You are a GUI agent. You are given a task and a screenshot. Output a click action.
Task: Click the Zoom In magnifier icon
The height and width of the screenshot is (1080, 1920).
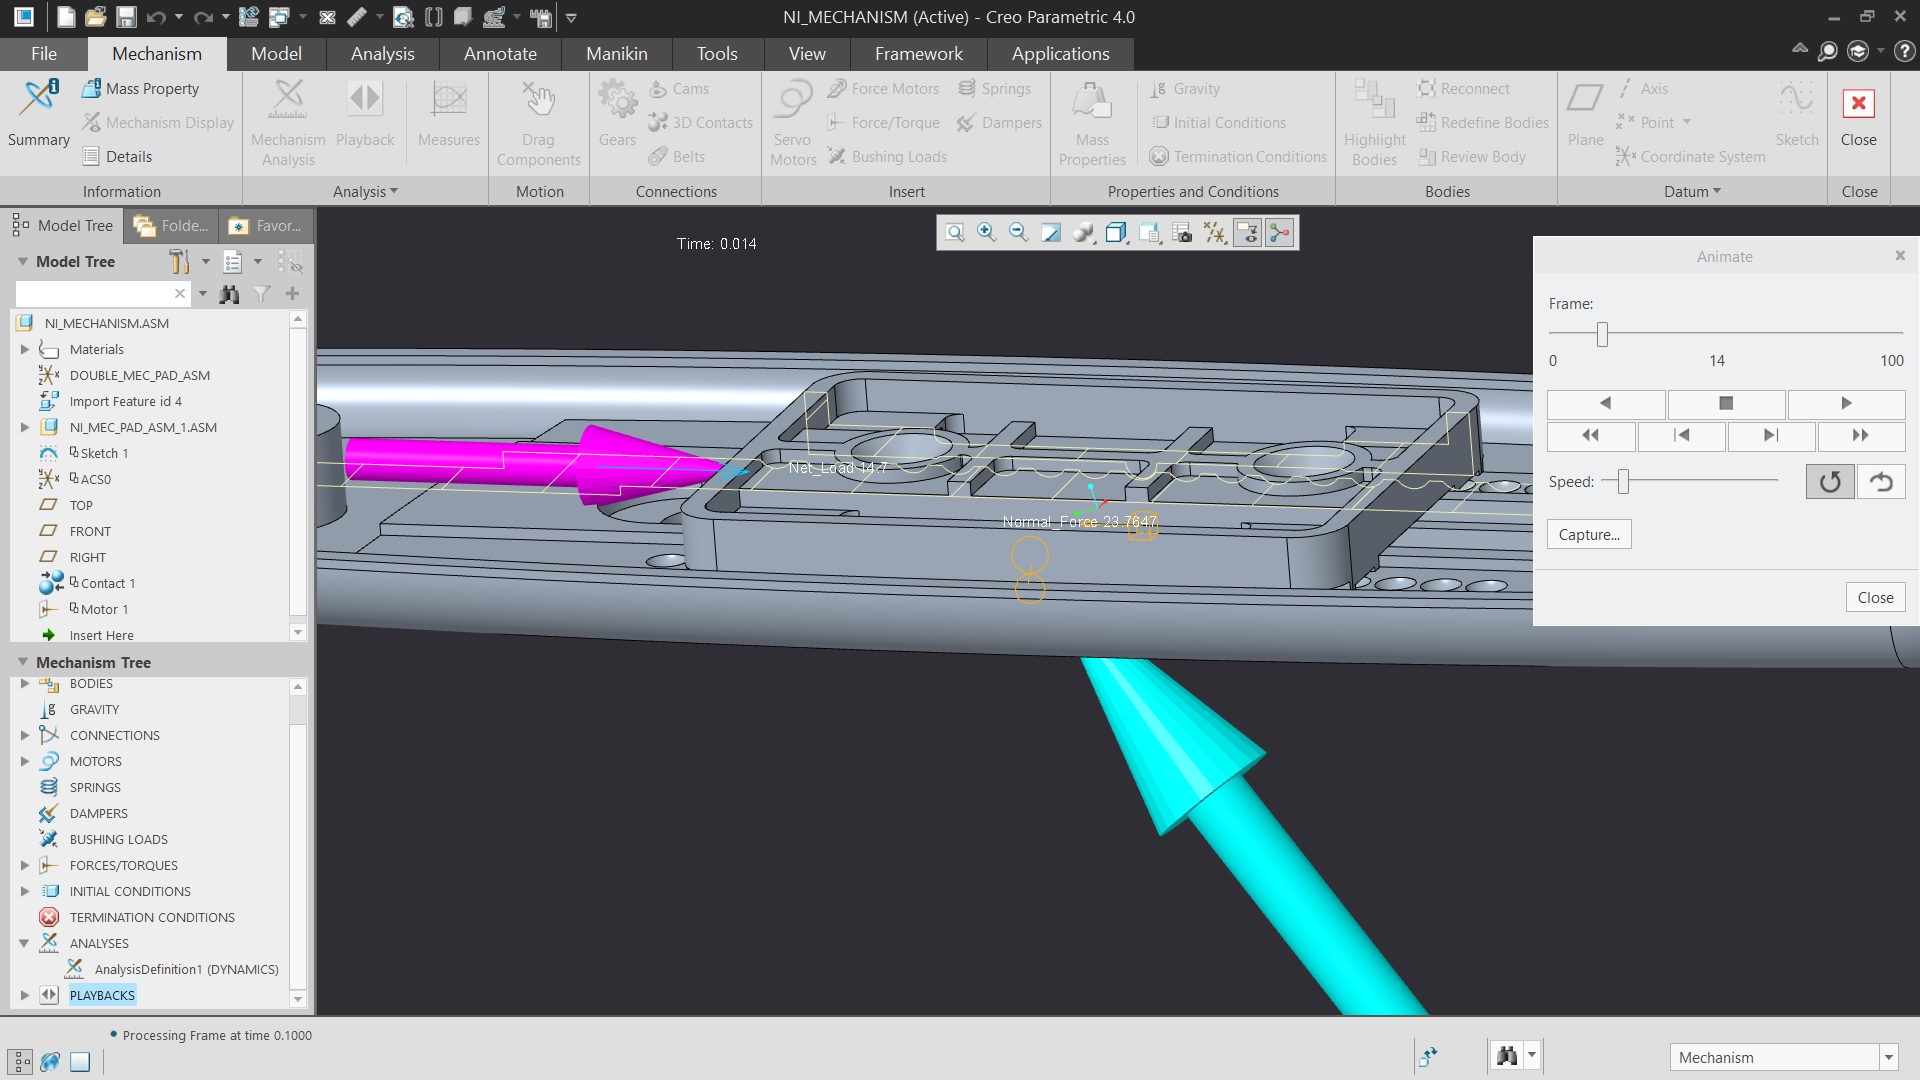[x=987, y=233]
